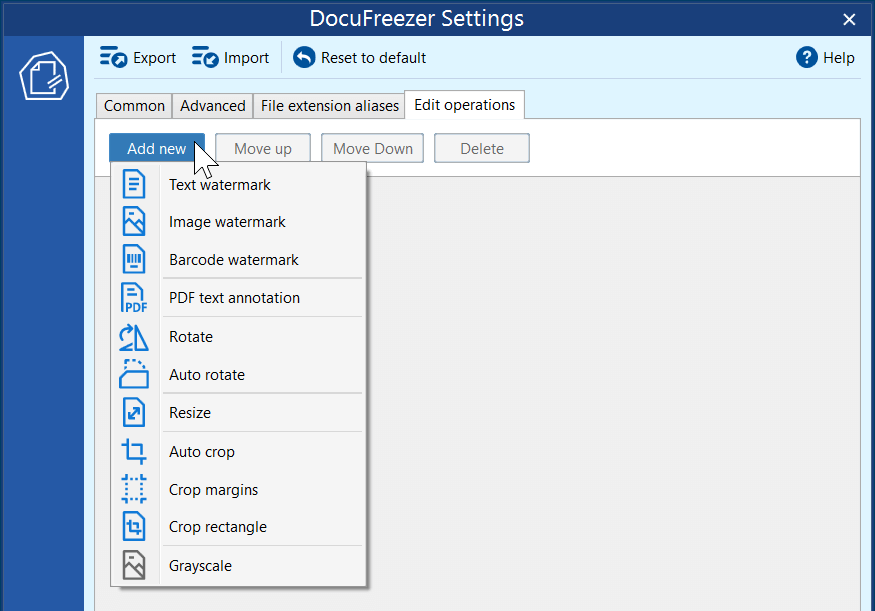Click the Auto rotate icon
875x611 pixels.
pos(134,374)
